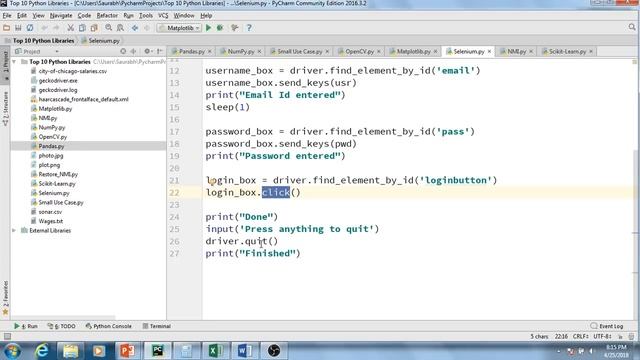Open the Event Log

(x=607, y=326)
